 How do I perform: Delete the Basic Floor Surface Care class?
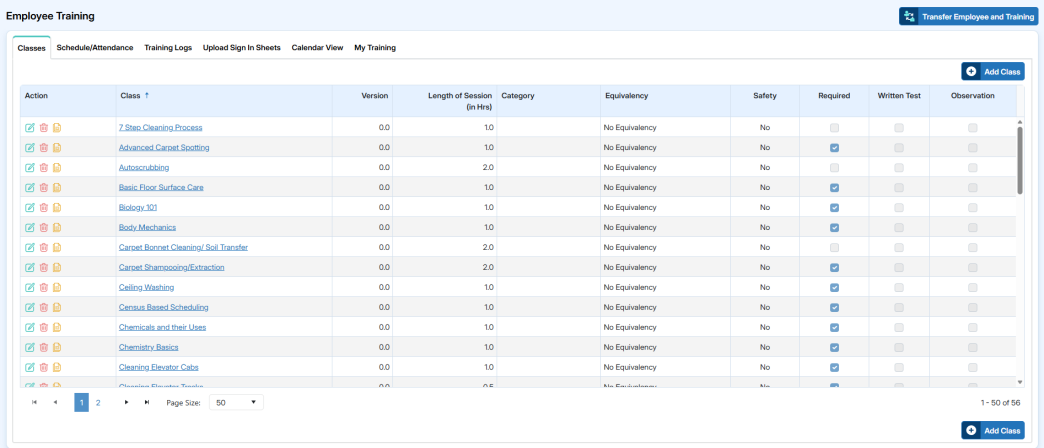pos(43,187)
